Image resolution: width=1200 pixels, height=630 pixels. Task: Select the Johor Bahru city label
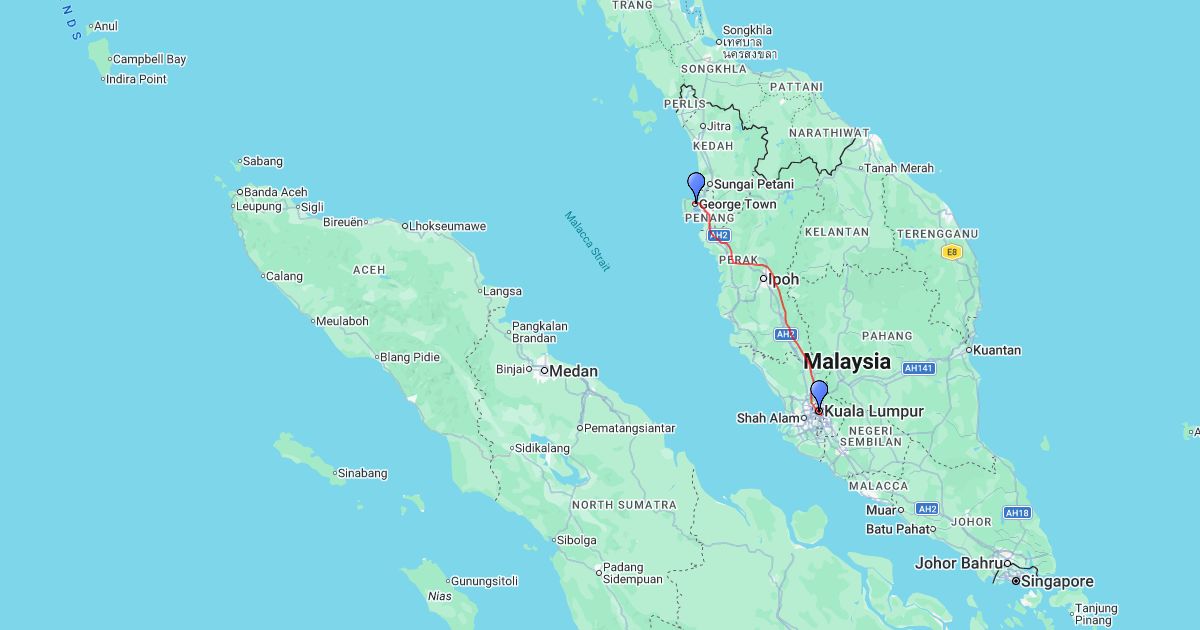pyautogui.click(x=957, y=563)
